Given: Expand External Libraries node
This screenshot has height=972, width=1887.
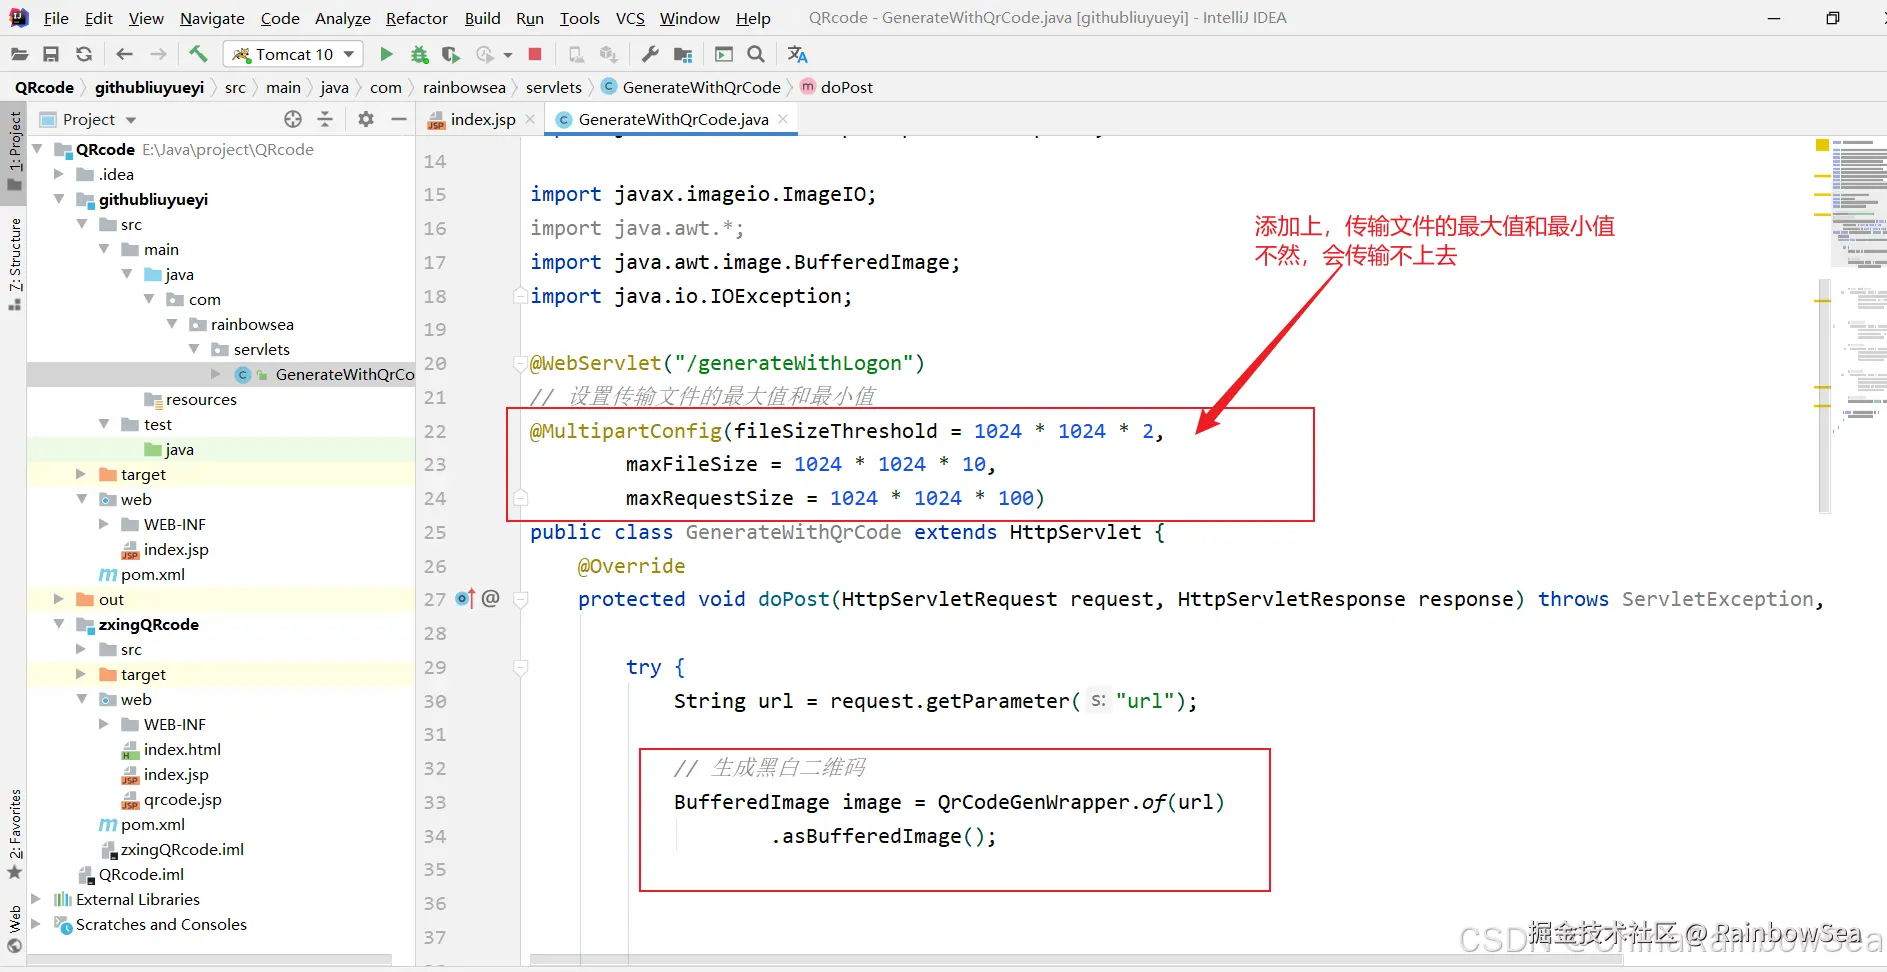Looking at the screenshot, I should coord(36,899).
